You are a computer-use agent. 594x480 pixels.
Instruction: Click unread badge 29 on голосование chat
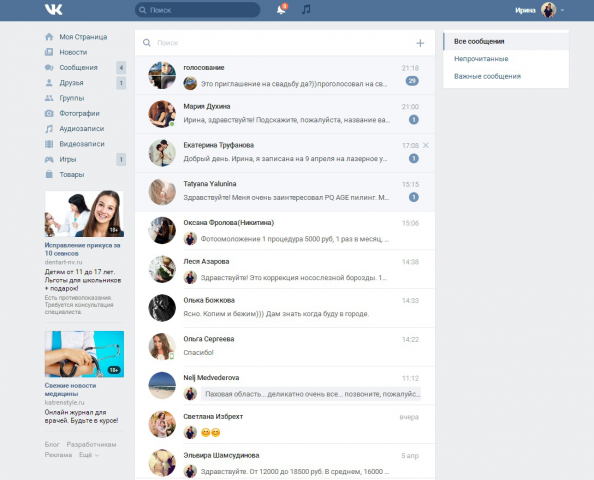[412, 81]
